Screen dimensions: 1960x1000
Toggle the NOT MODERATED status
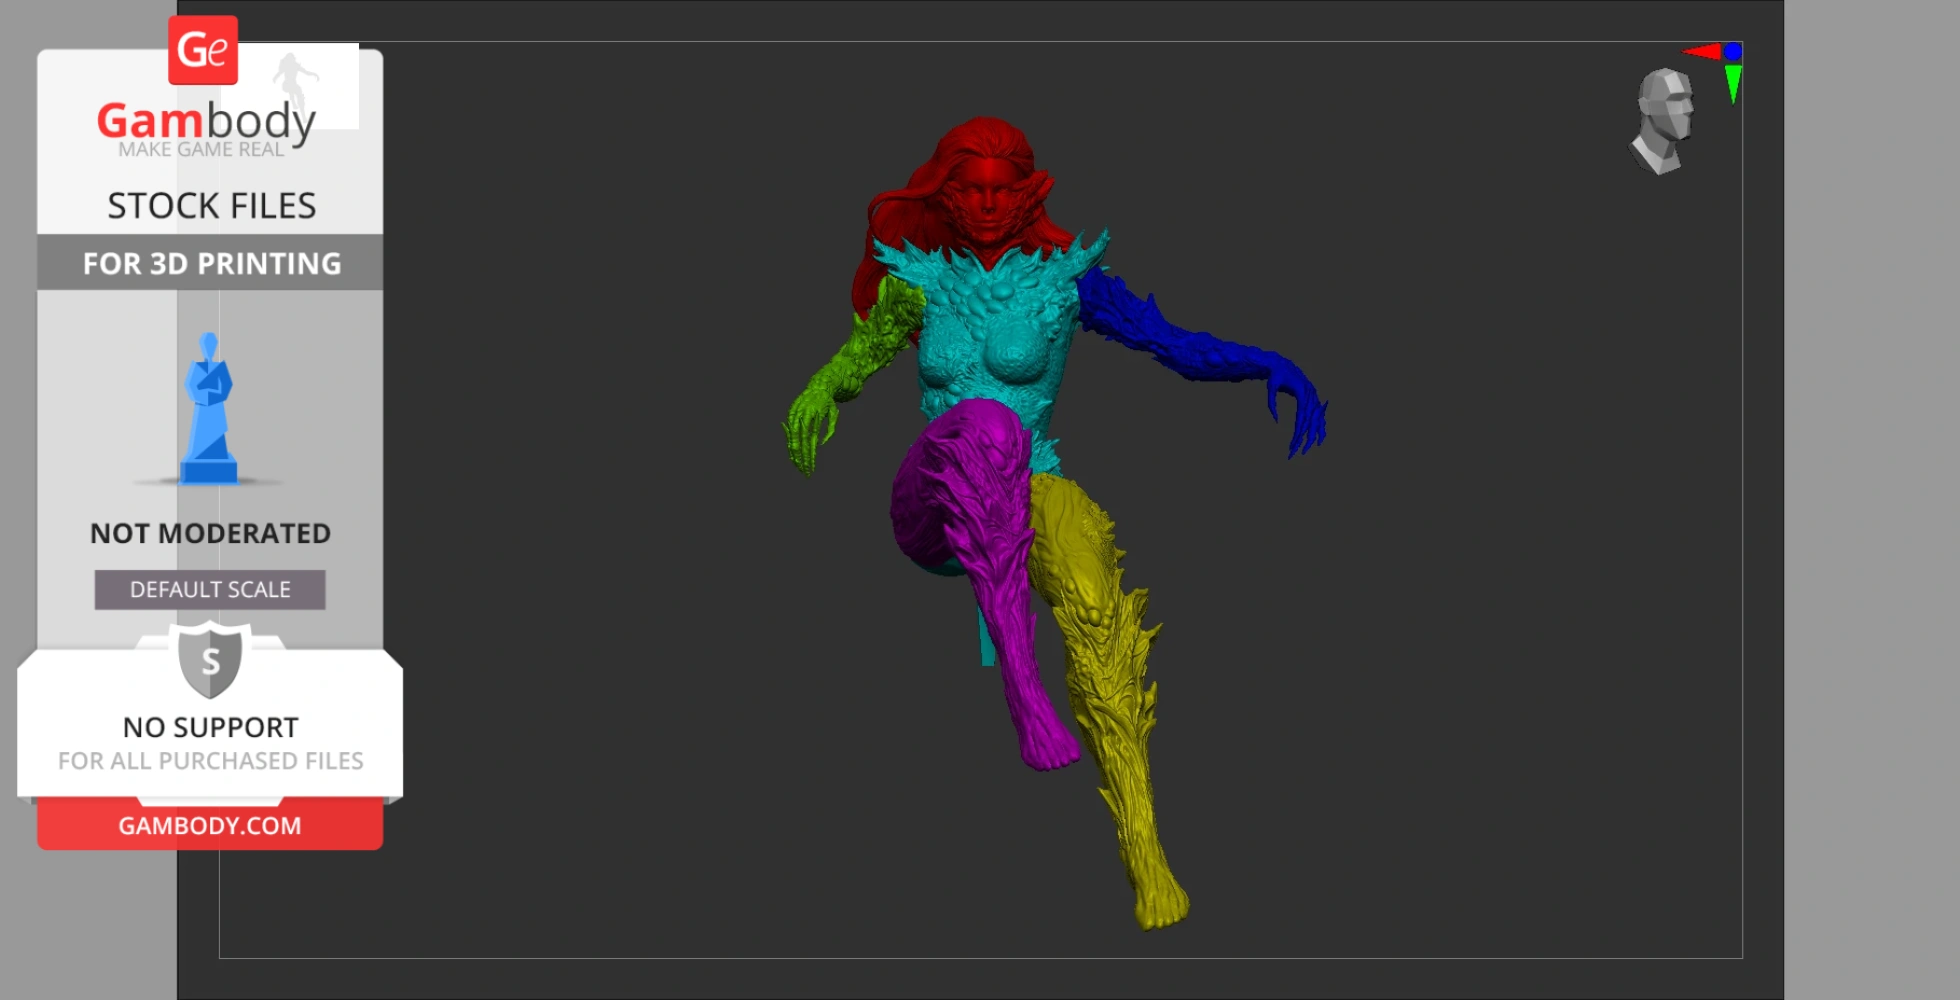coord(209,533)
